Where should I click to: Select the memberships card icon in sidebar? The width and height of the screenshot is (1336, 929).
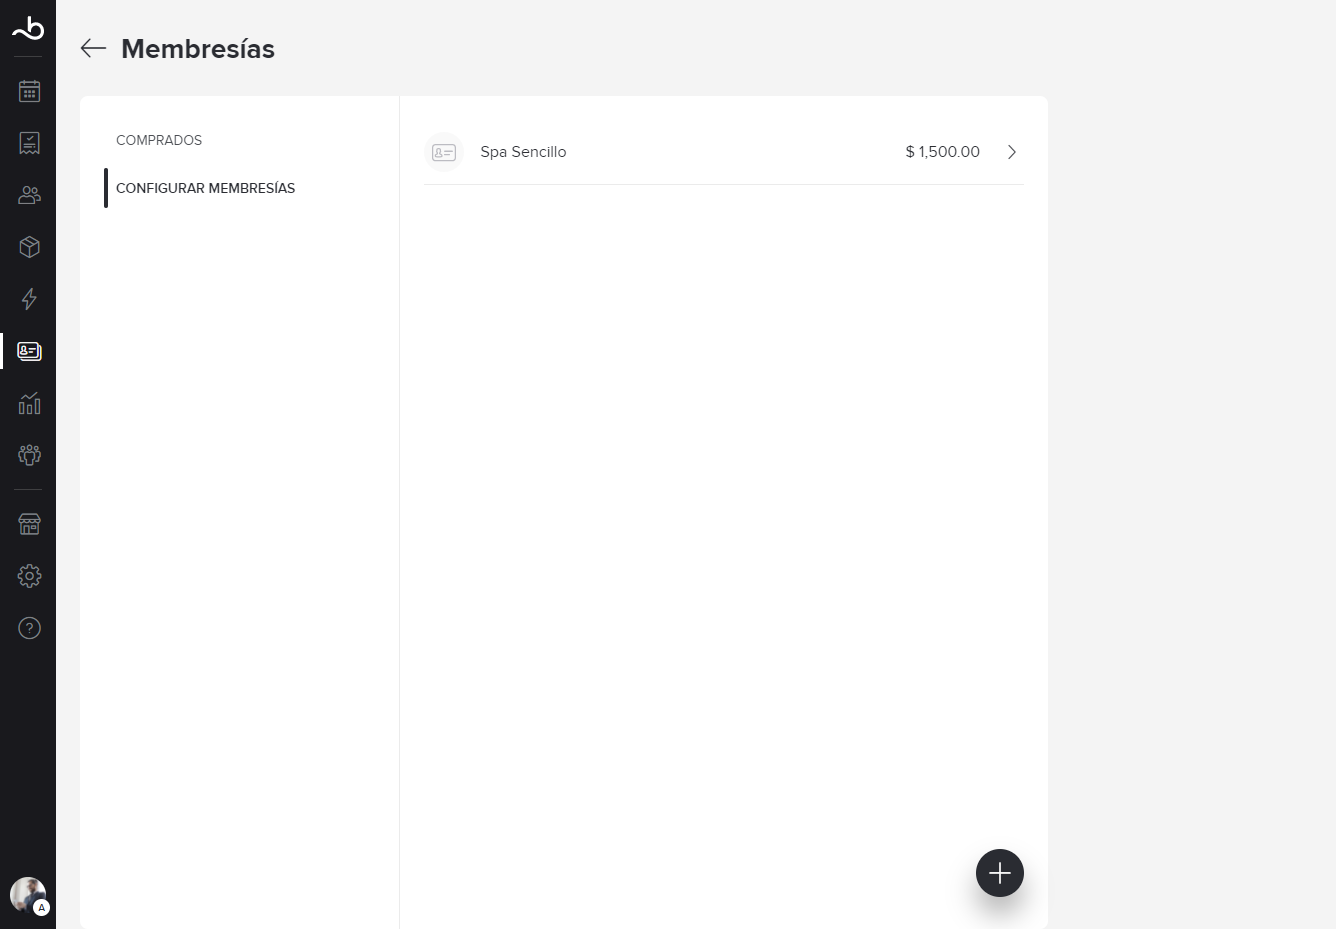coord(29,351)
